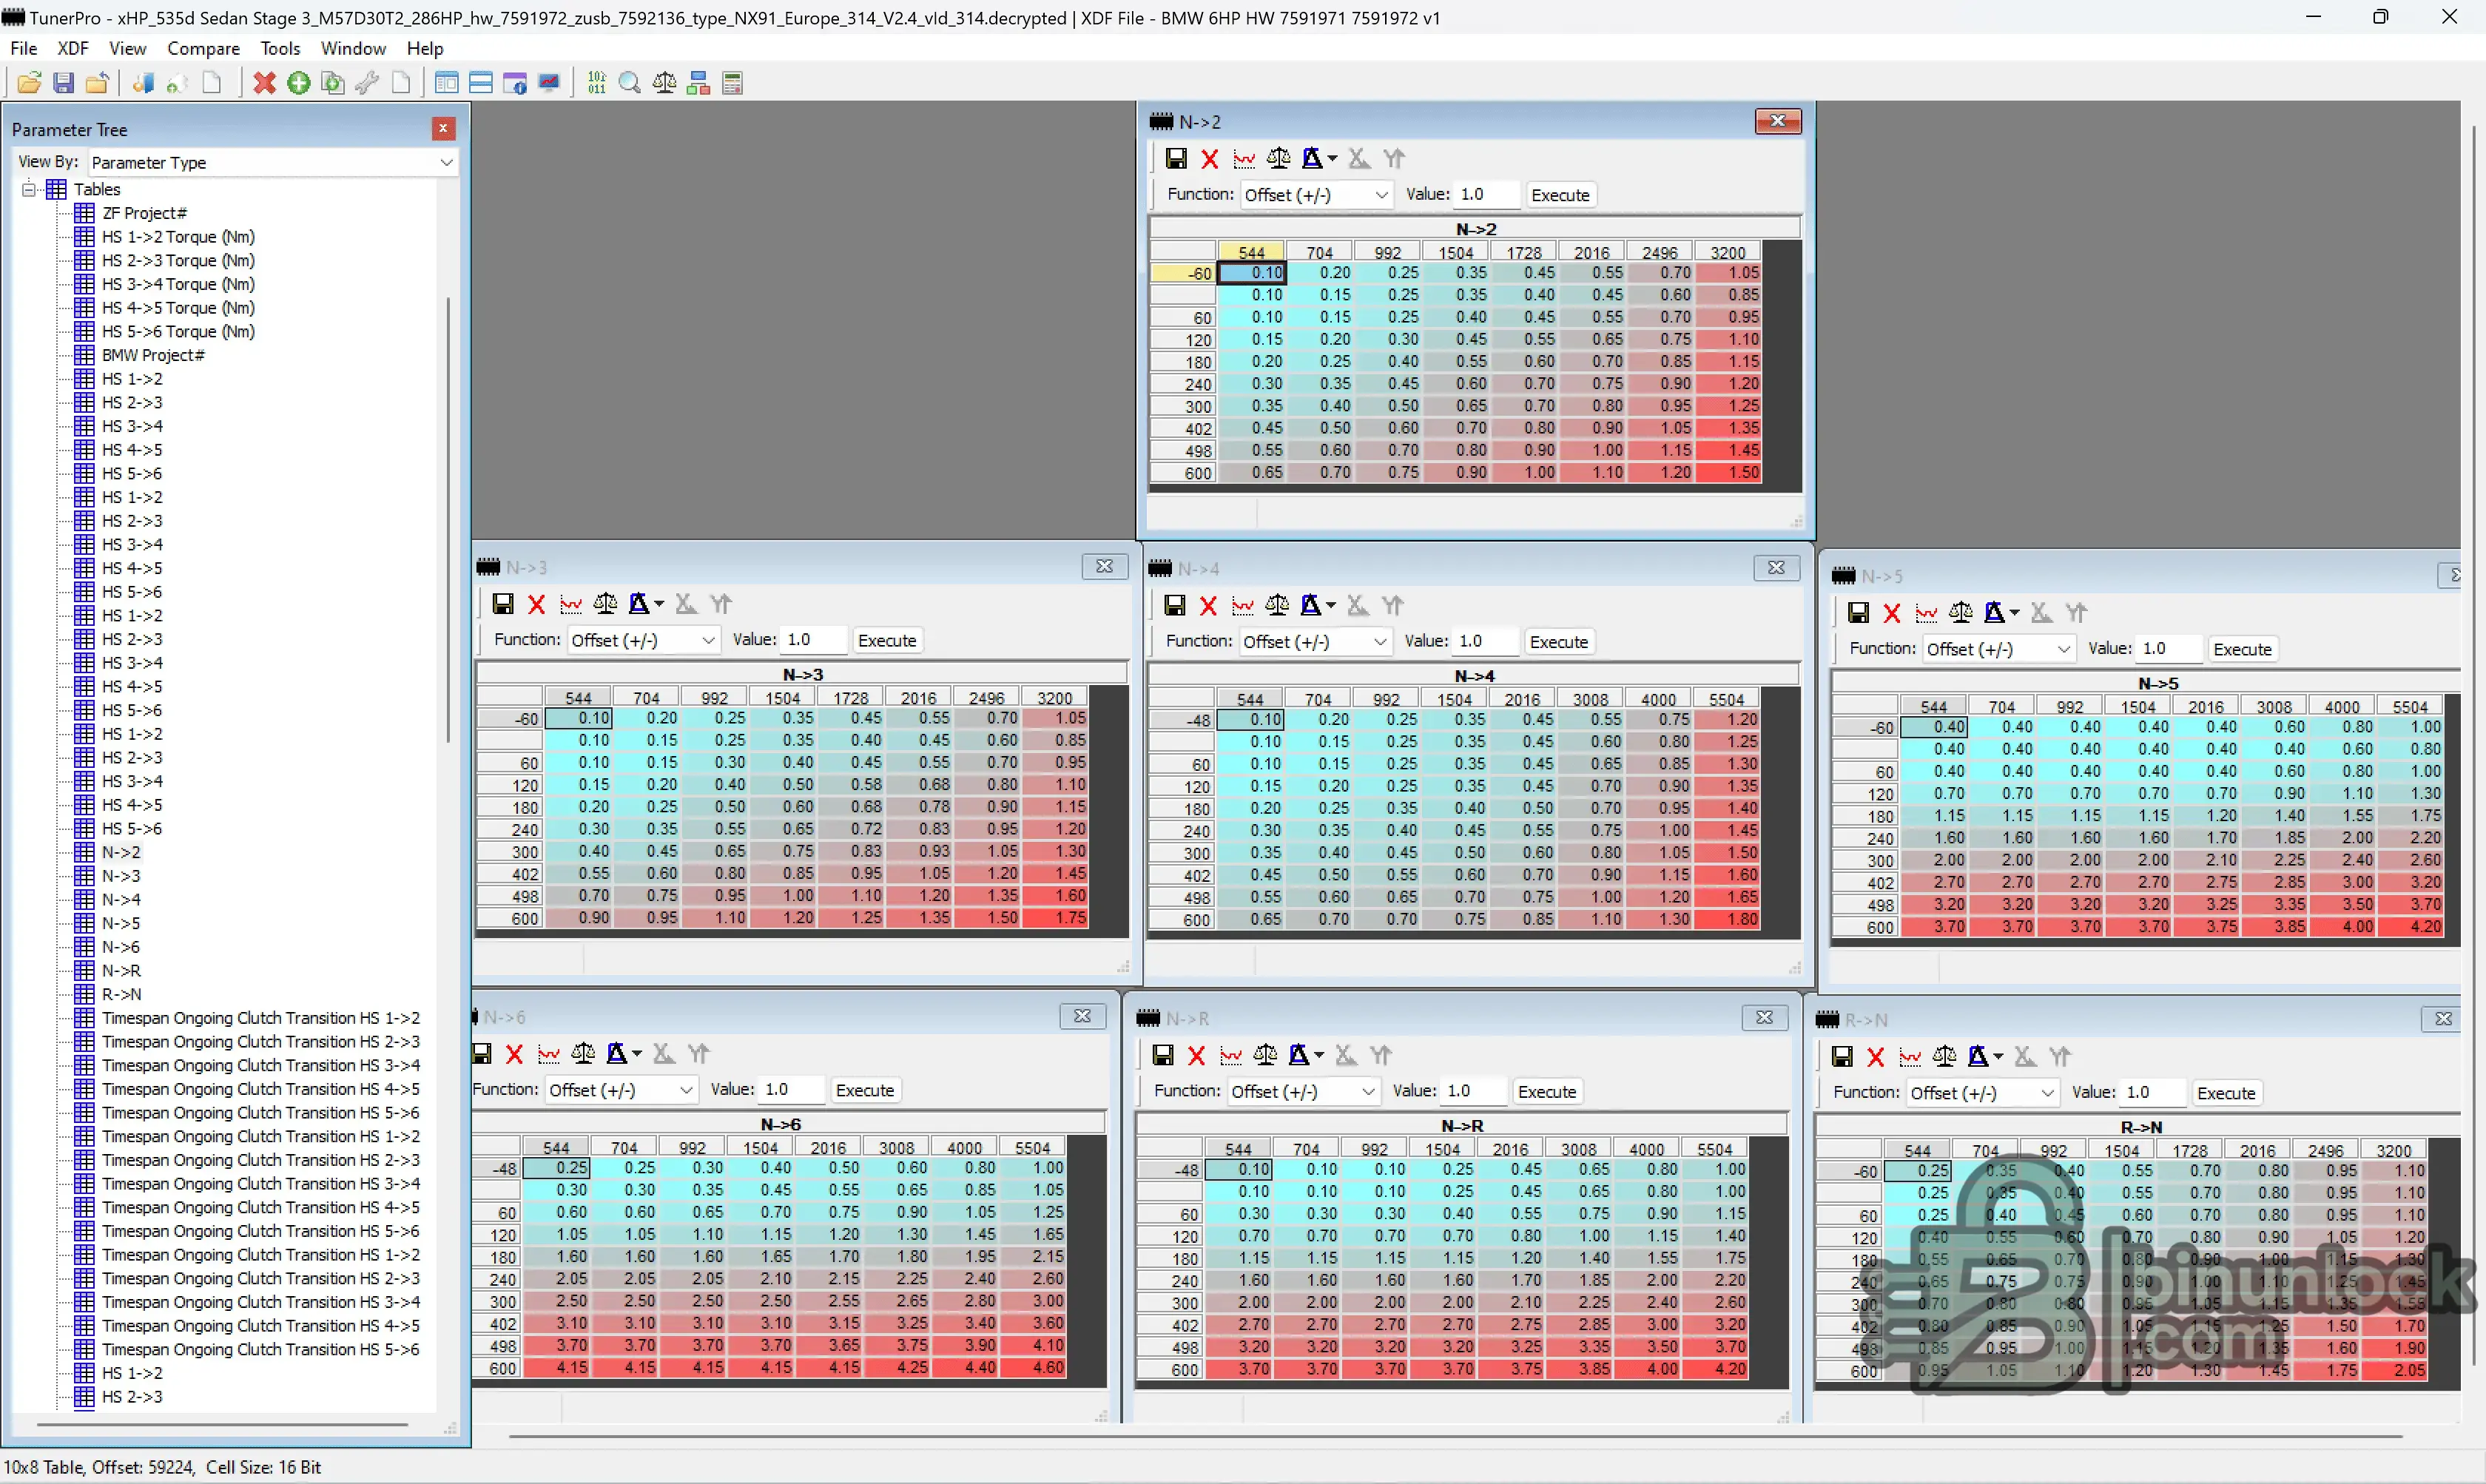Collapse the Tables tree node

coord(29,189)
